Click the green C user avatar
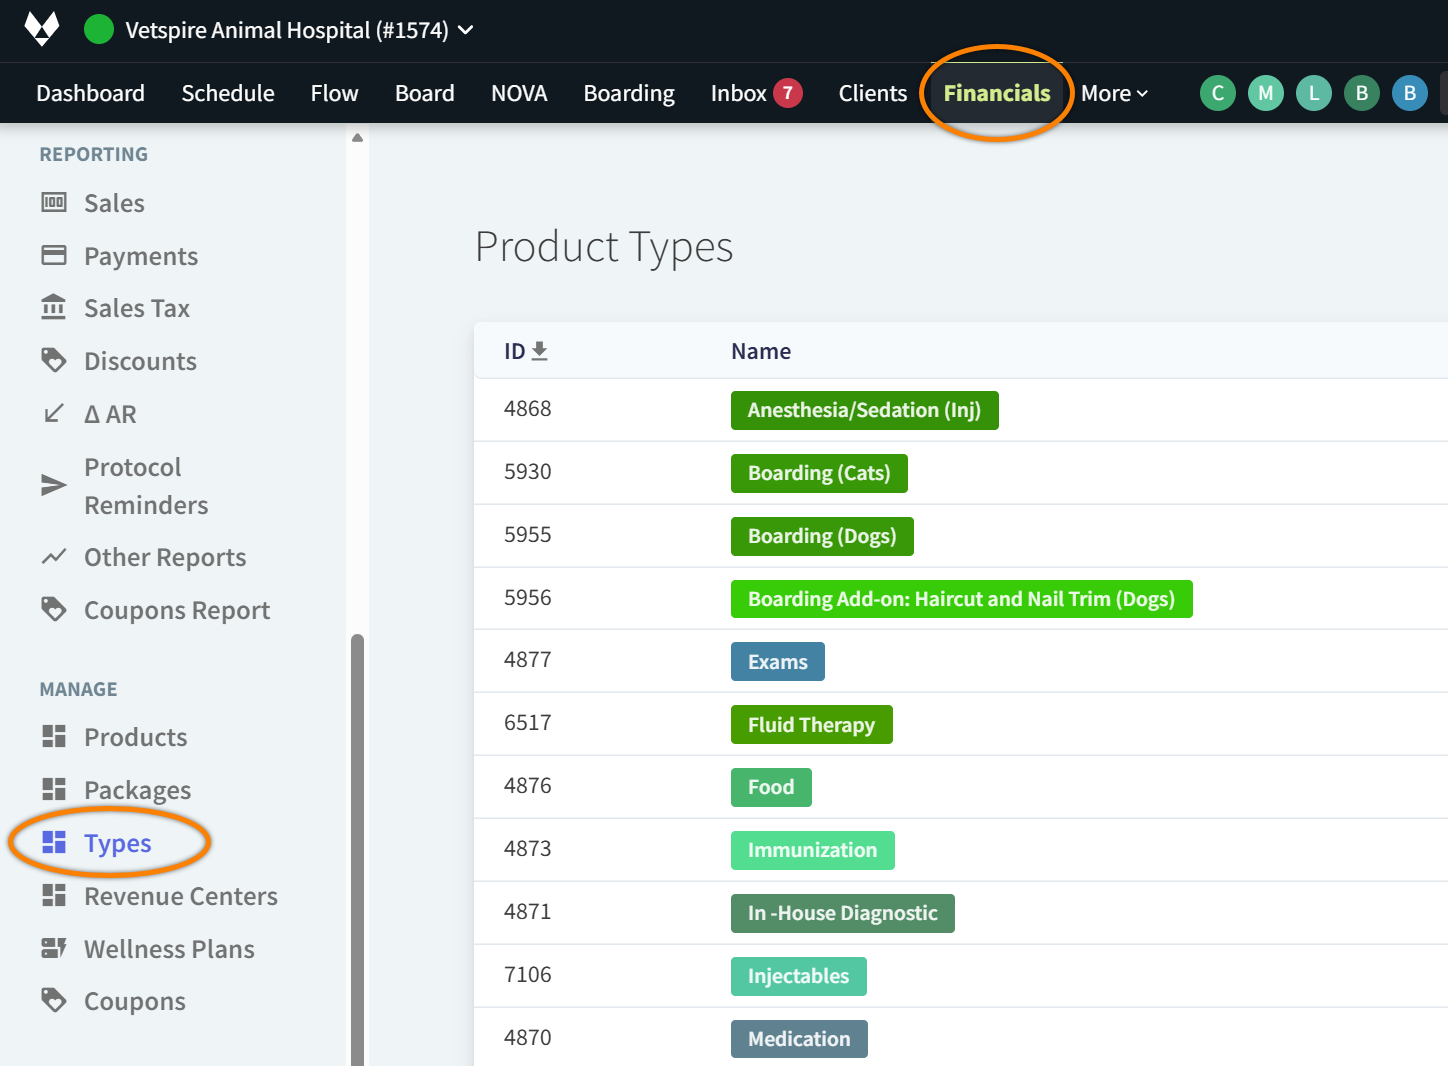1448x1066 pixels. click(1217, 94)
